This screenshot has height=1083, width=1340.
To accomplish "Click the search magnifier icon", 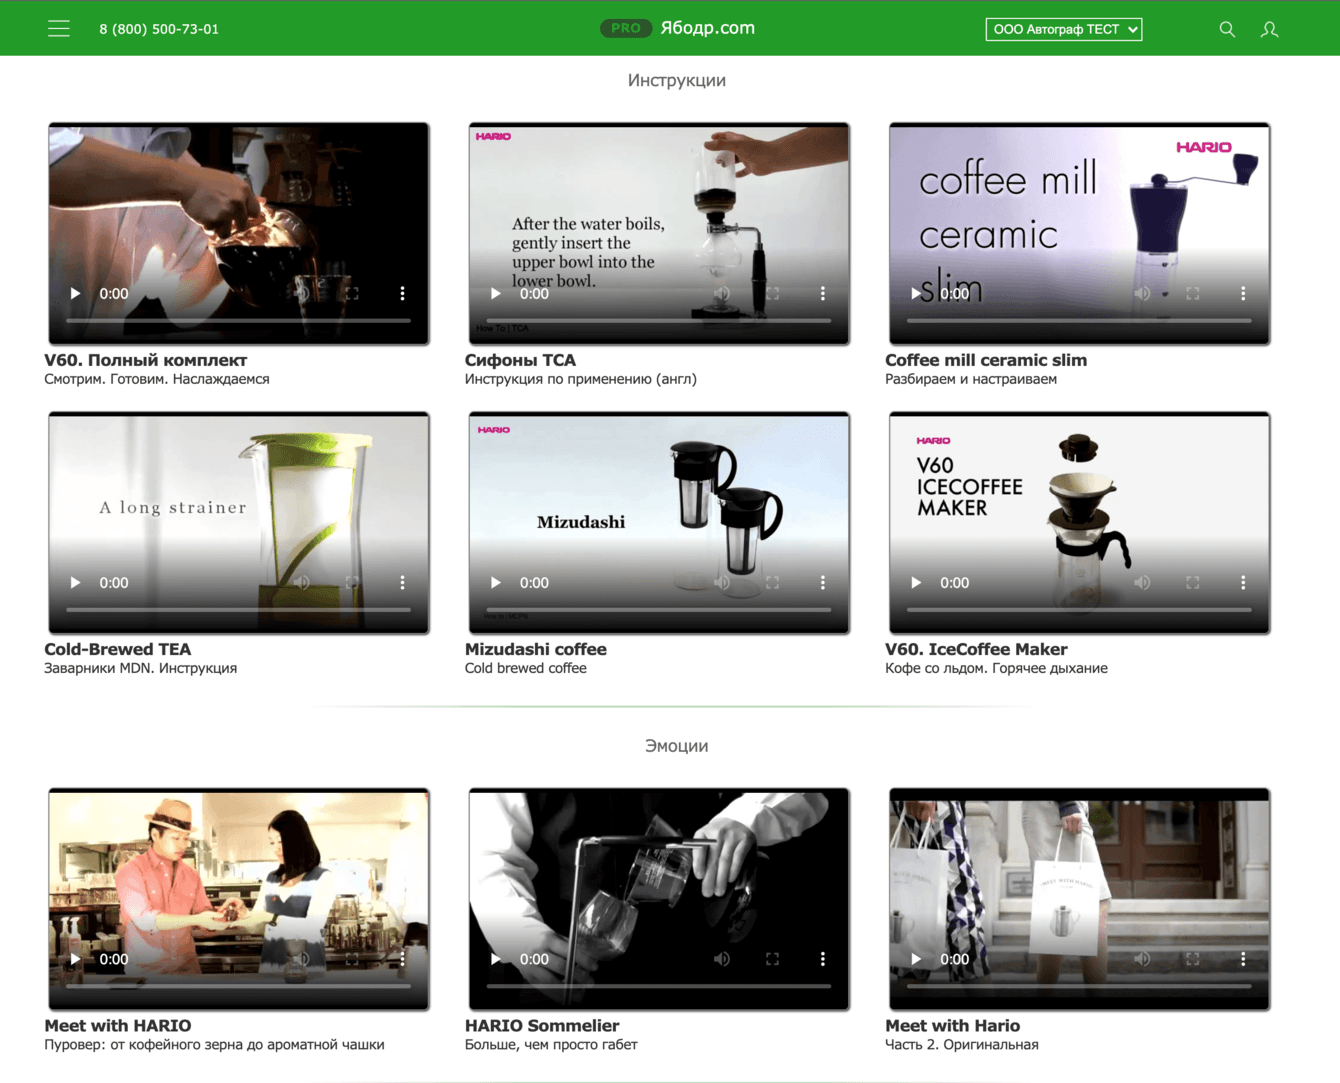I will tap(1227, 29).
